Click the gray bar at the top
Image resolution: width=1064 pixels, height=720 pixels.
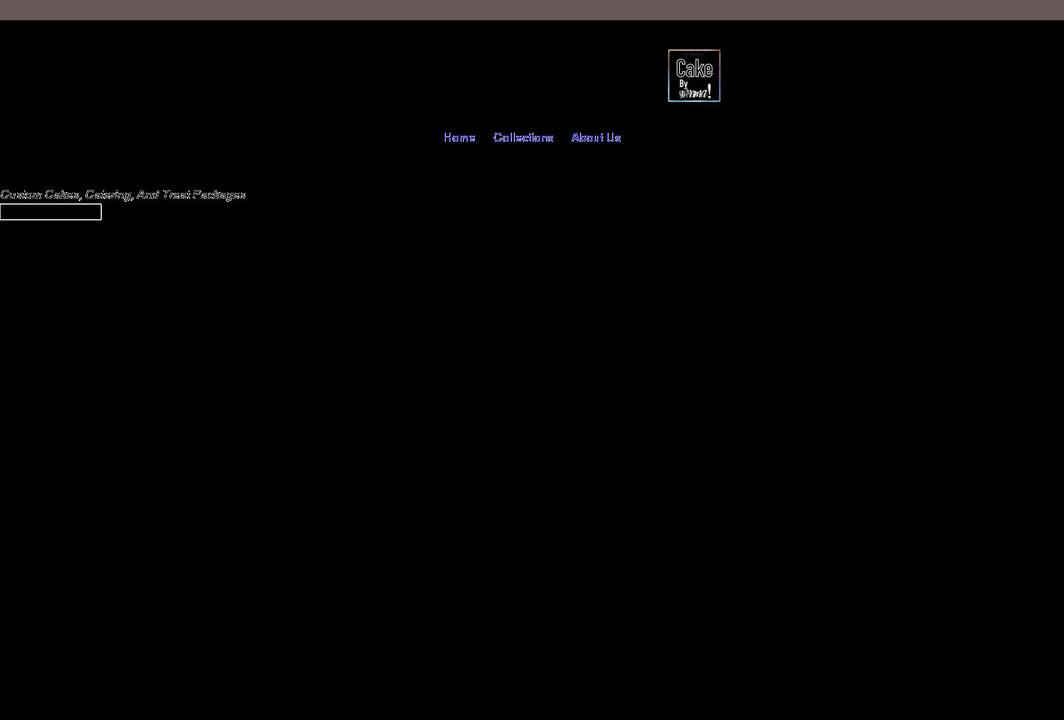tap(532, 8)
